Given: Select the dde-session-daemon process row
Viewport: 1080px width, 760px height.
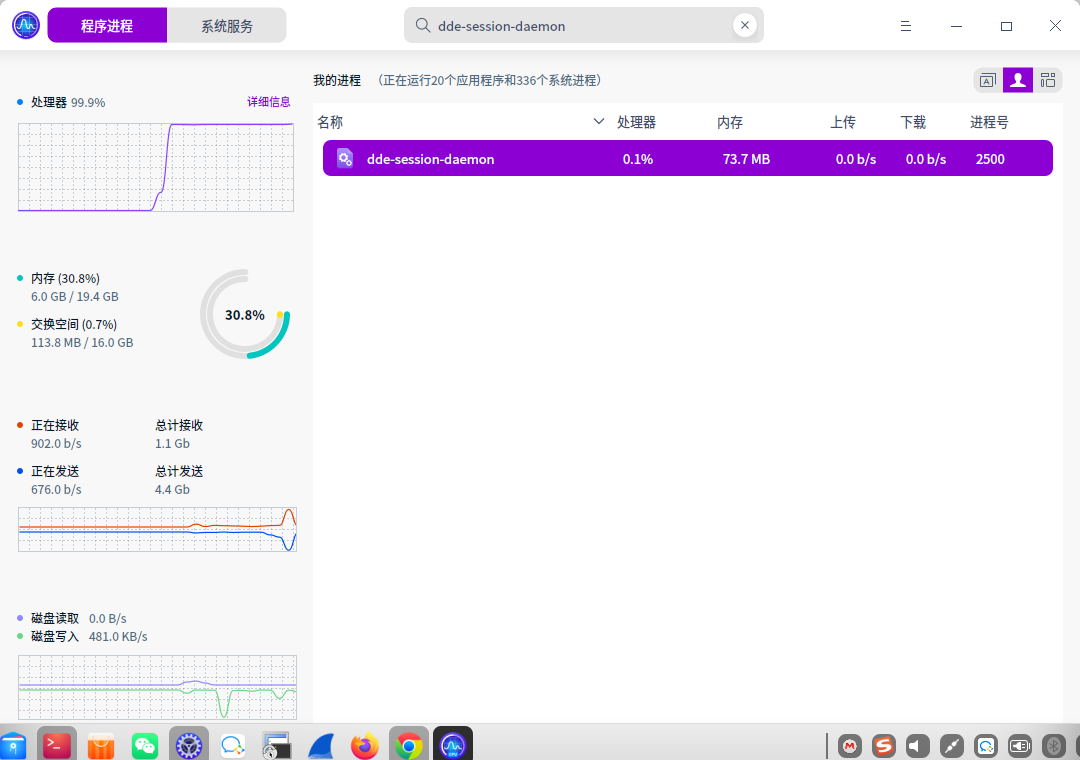Looking at the screenshot, I should click(687, 158).
